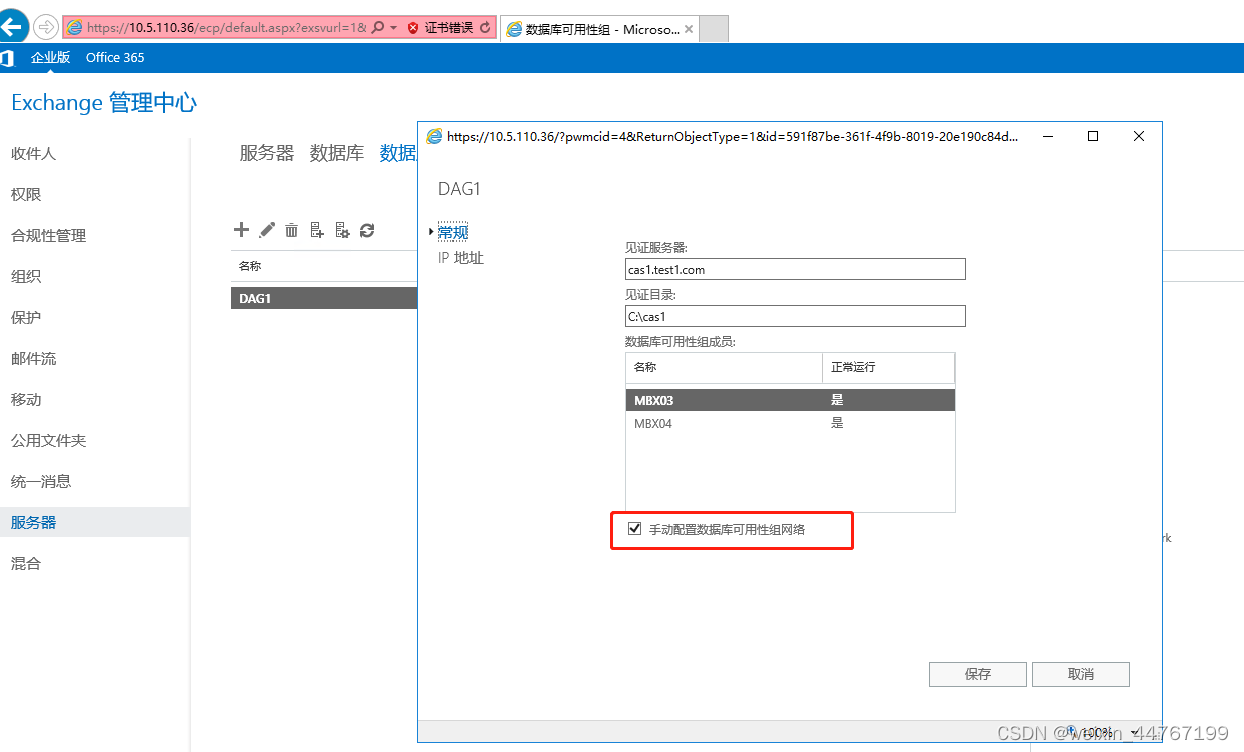This screenshot has height=752, width=1244.
Task: Click the Exchange 管理中心 title
Action: [104, 102]
